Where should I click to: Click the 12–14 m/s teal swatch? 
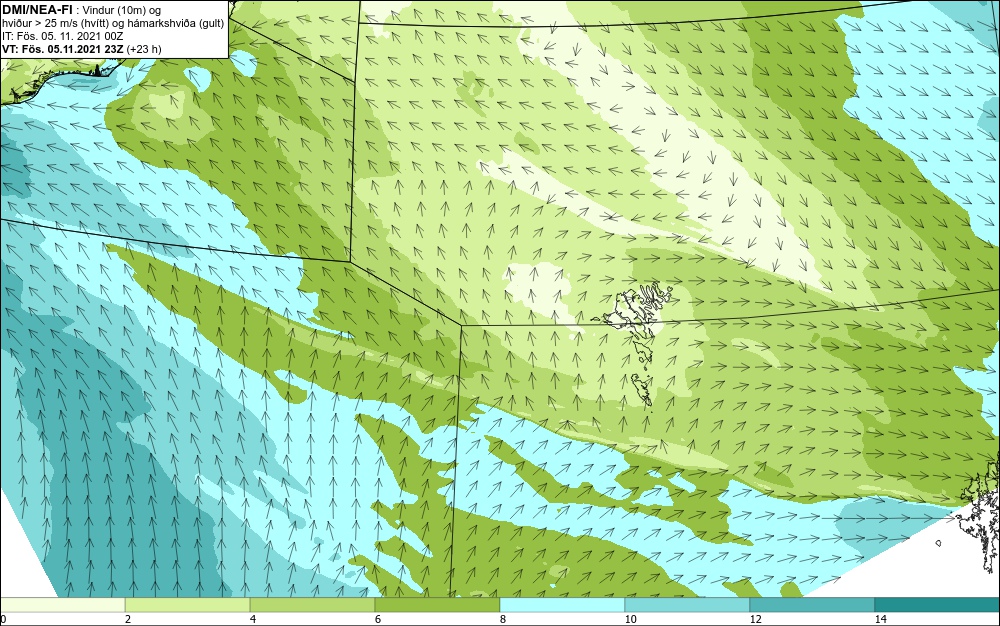coord(812,605)
